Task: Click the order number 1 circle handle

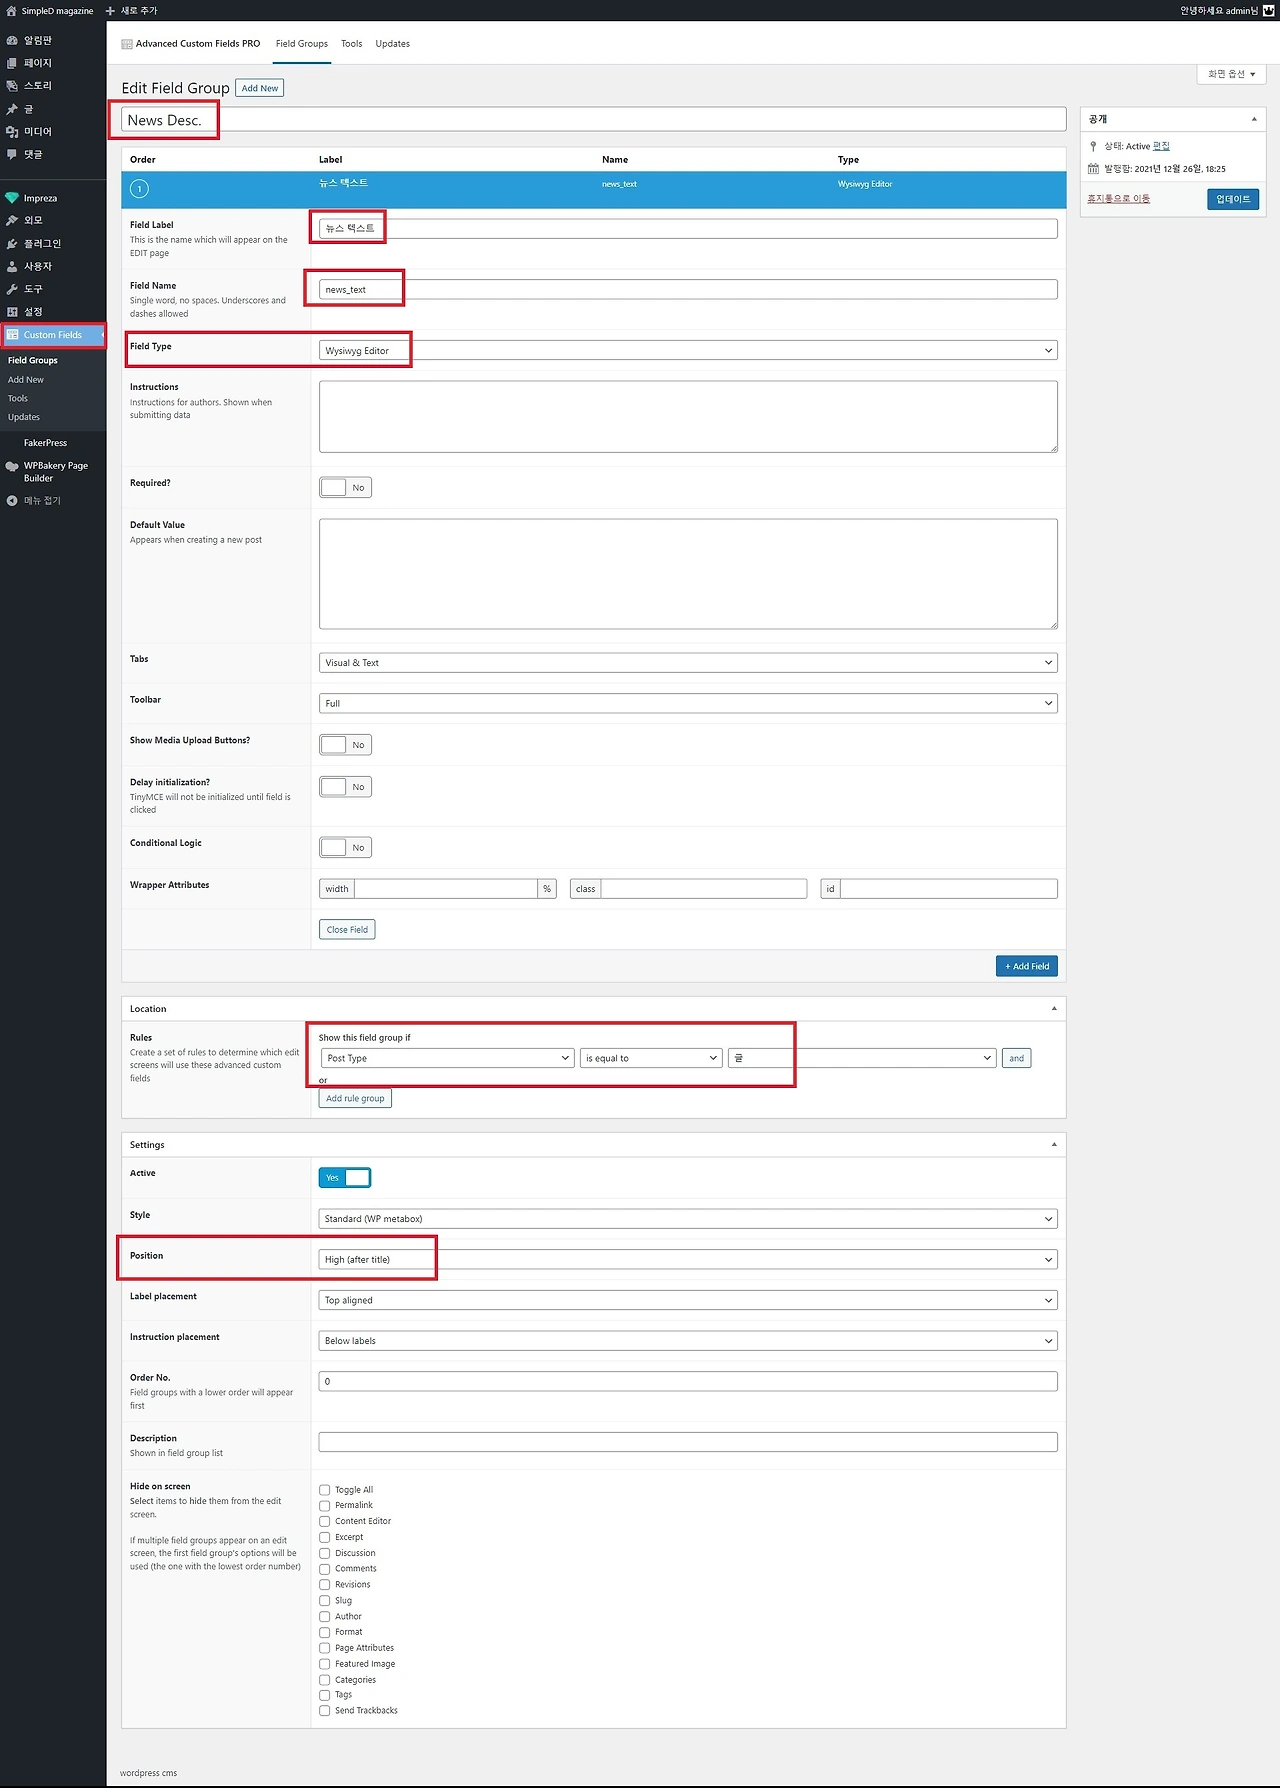Action: (x=140, y=189)
